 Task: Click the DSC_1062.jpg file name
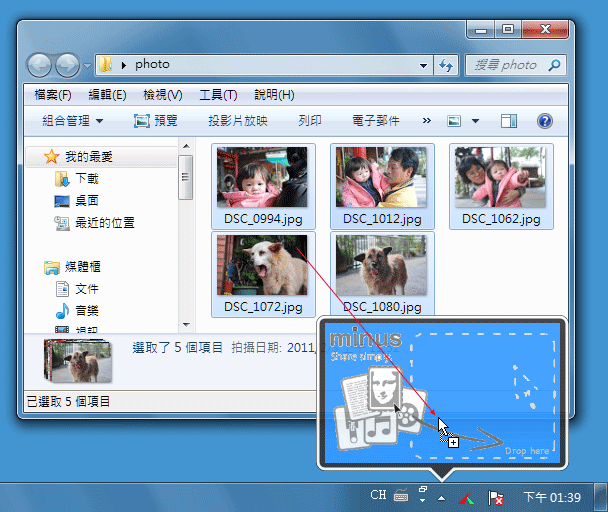click(x=501, y=219)
